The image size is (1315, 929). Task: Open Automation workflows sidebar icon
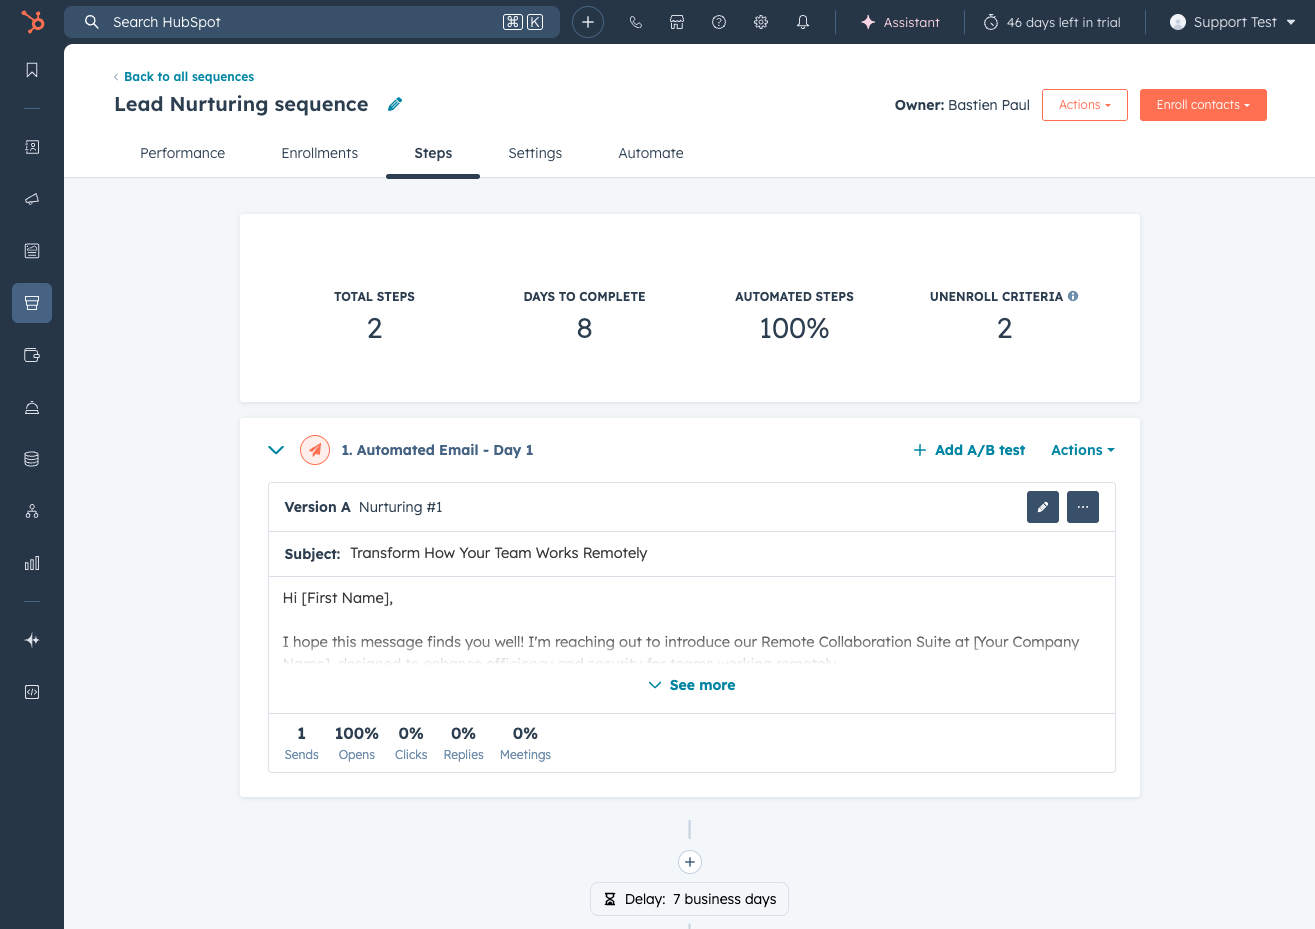tap(32, 511)
